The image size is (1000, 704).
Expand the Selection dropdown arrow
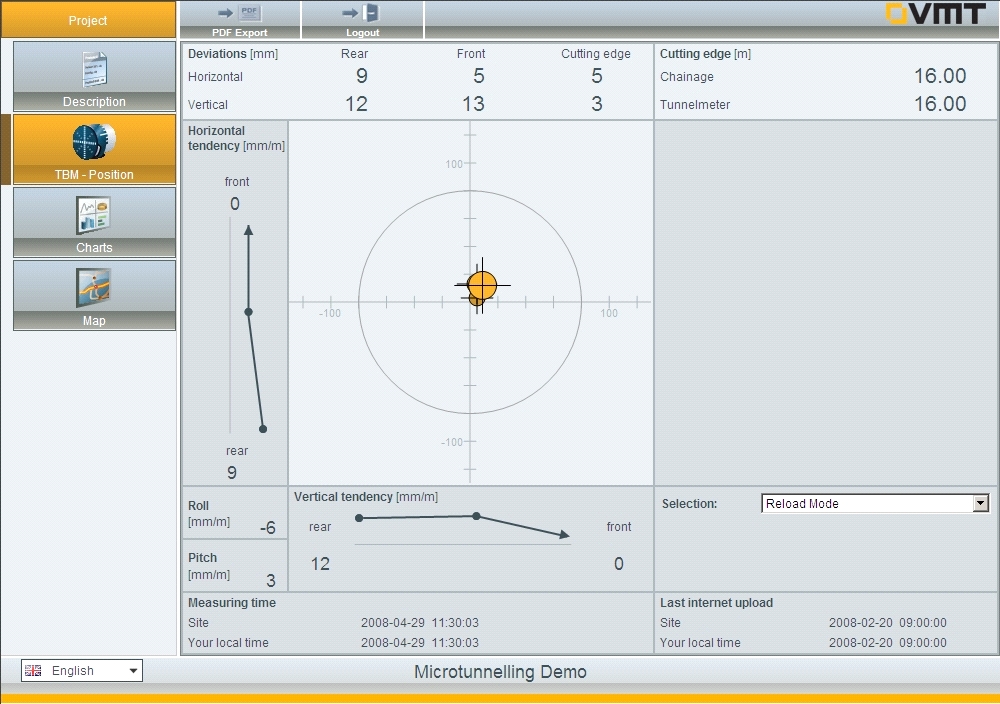pos(980,504)
